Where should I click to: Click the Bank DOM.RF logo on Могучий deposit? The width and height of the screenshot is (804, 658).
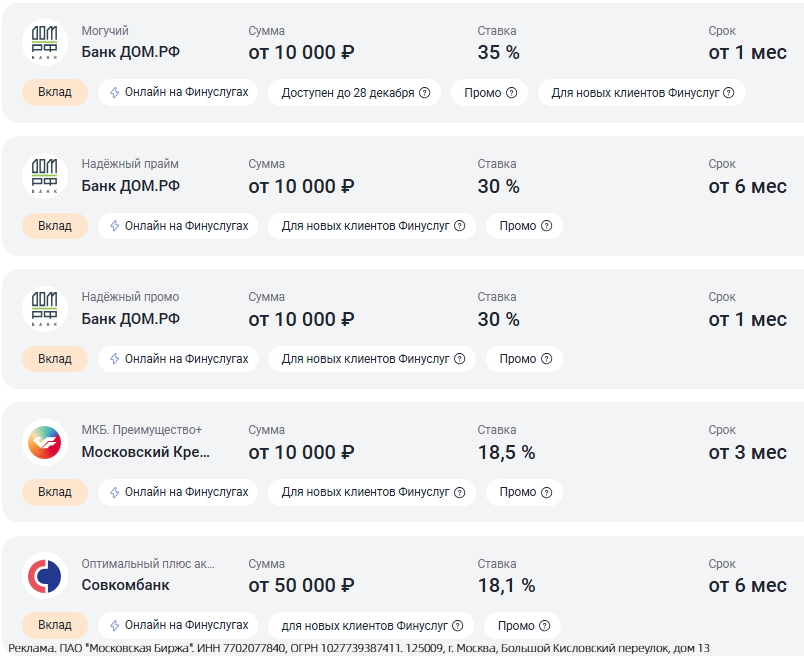pyautogui.click(x=45, y=43)
